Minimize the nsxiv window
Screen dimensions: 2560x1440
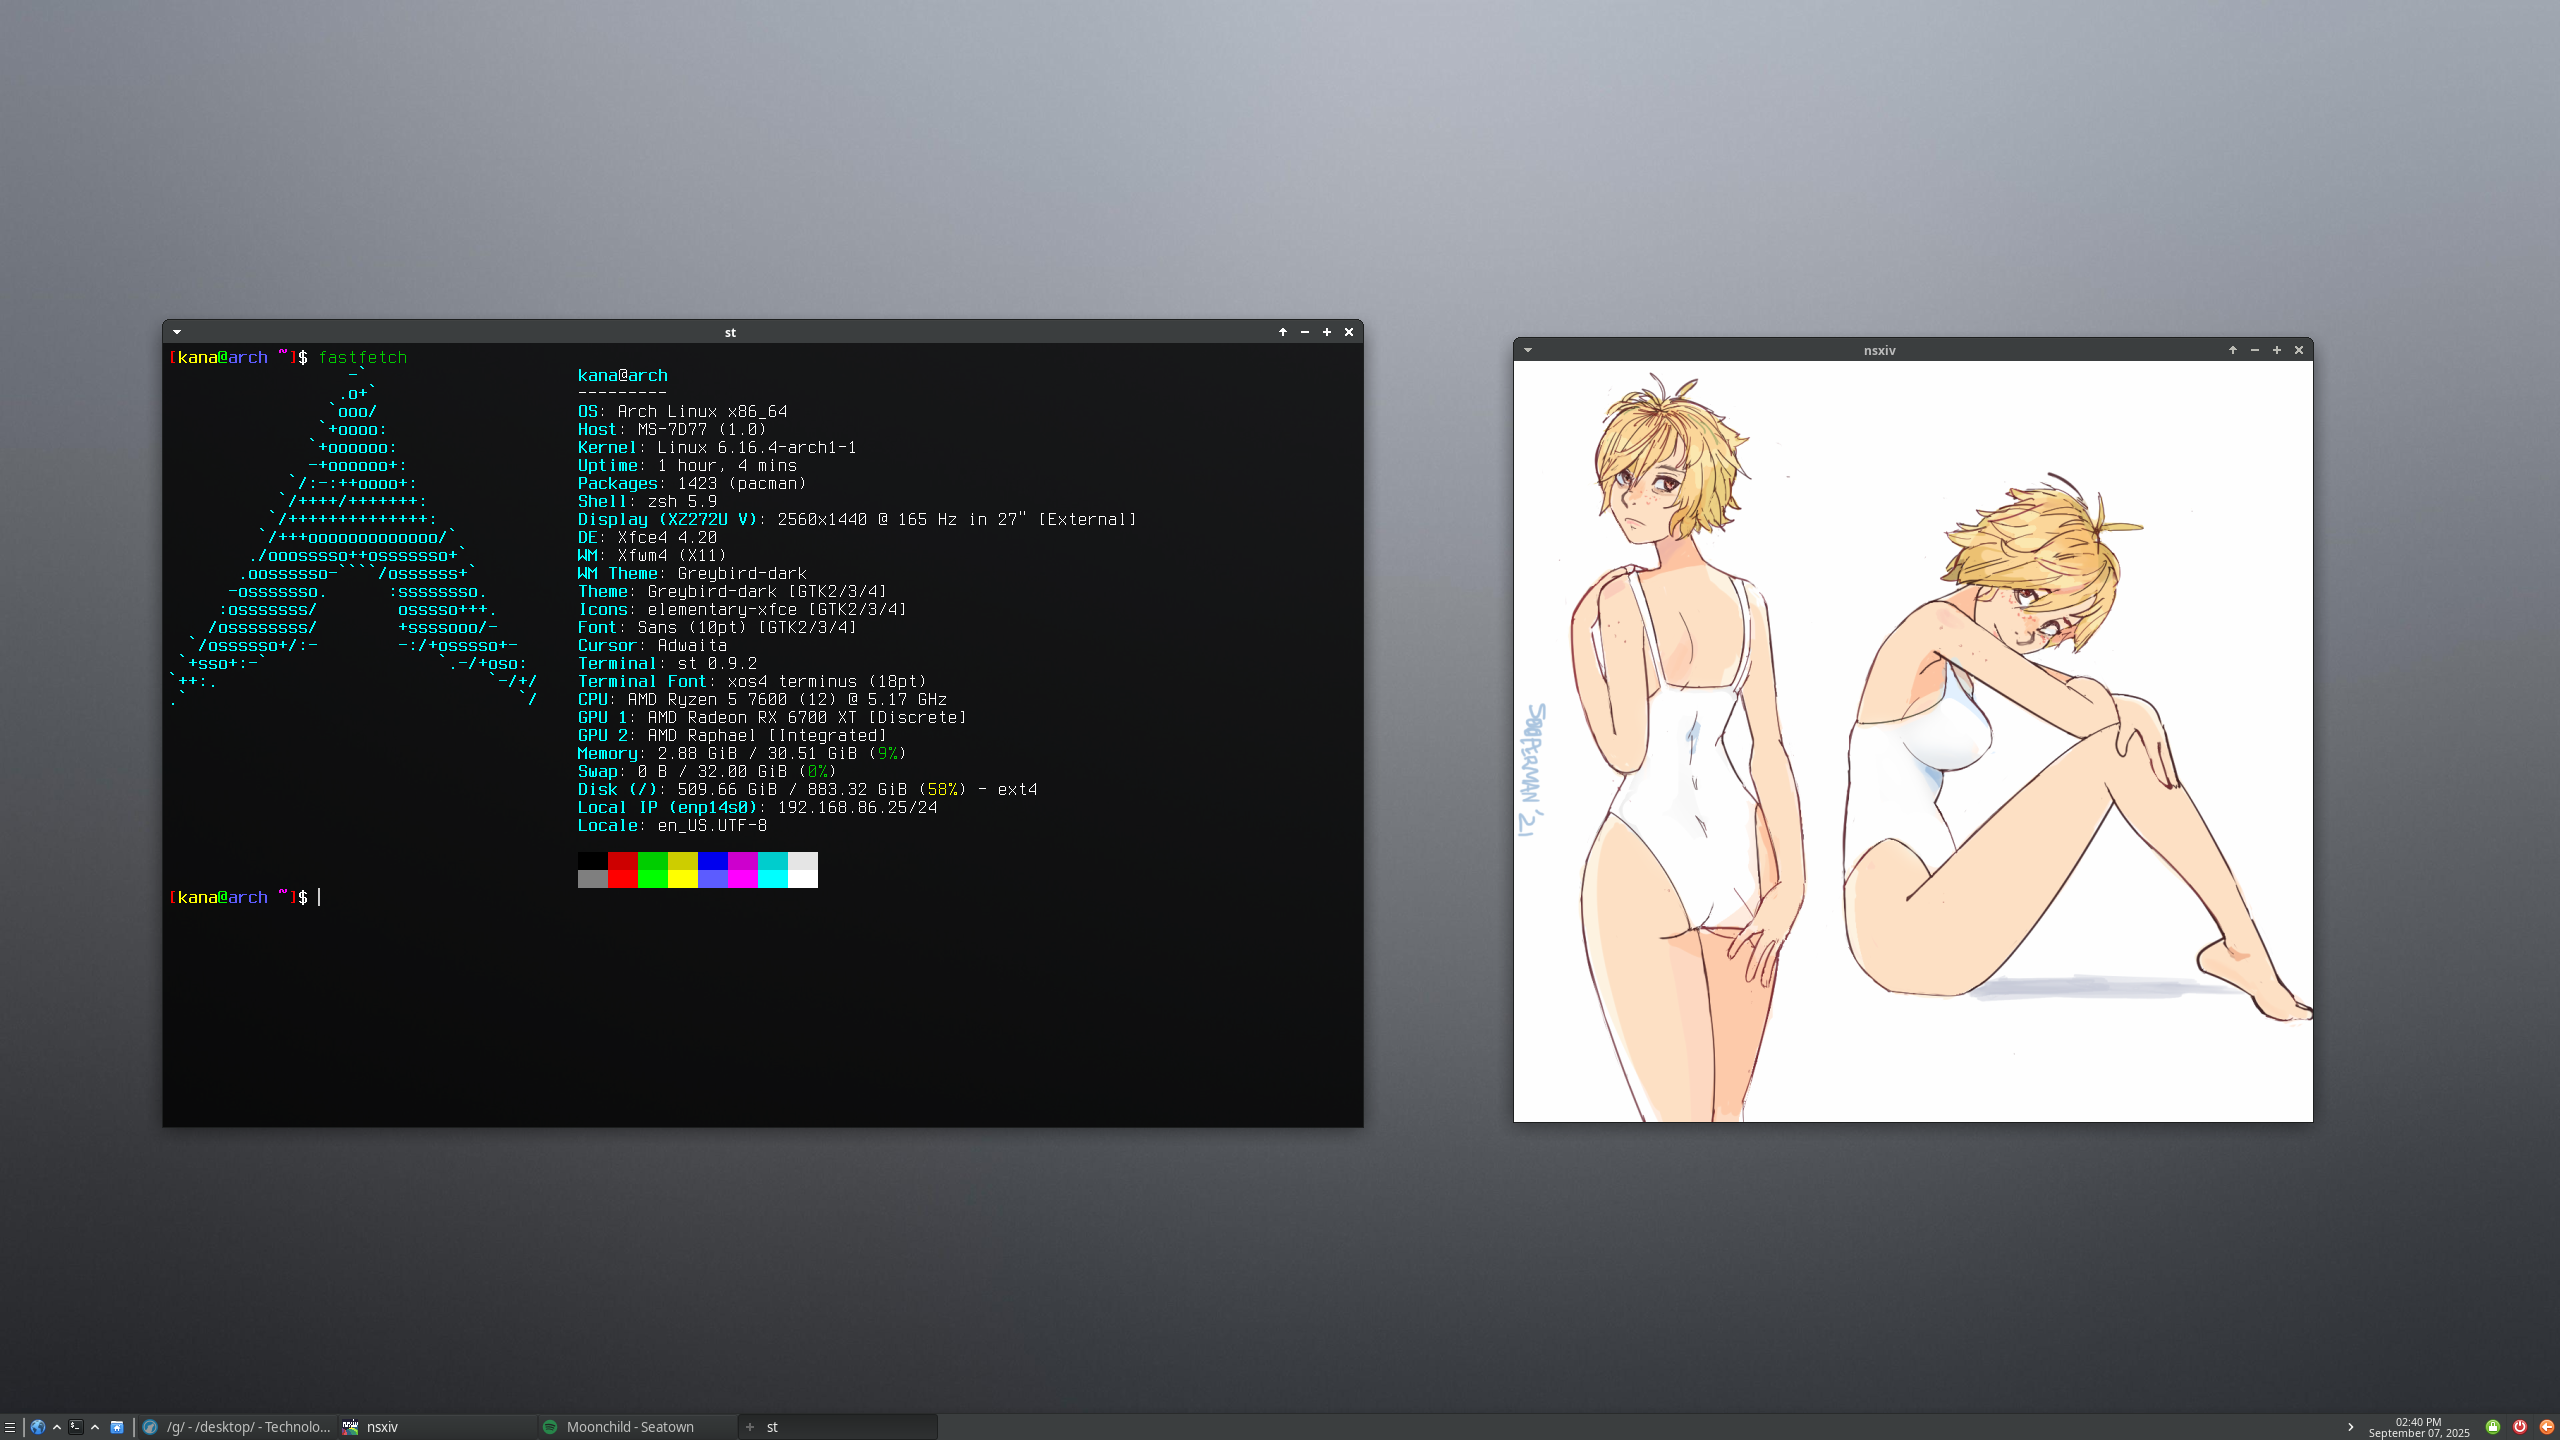2255,350
